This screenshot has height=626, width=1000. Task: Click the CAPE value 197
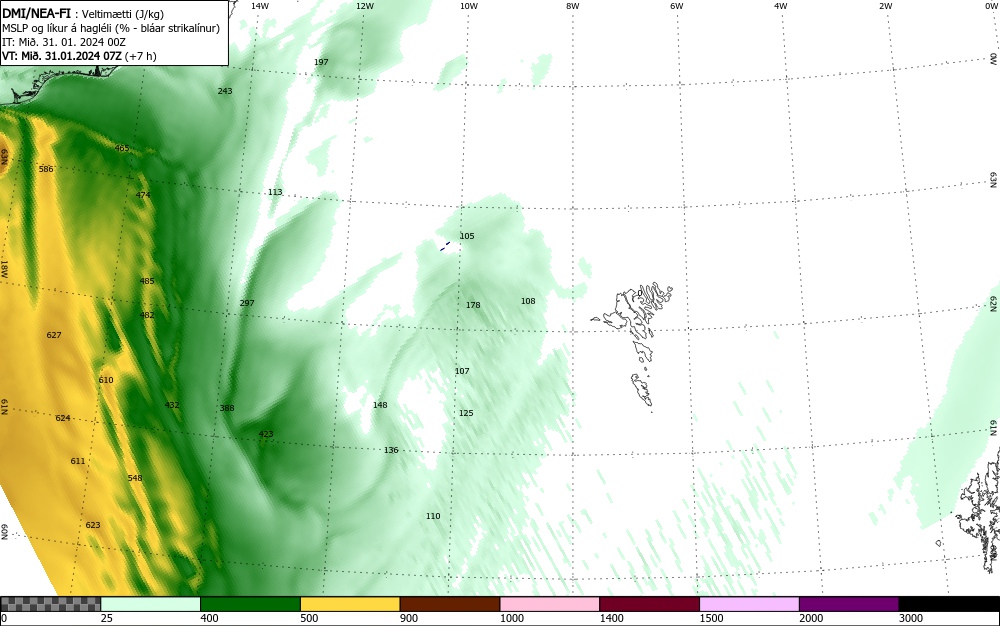321,62
